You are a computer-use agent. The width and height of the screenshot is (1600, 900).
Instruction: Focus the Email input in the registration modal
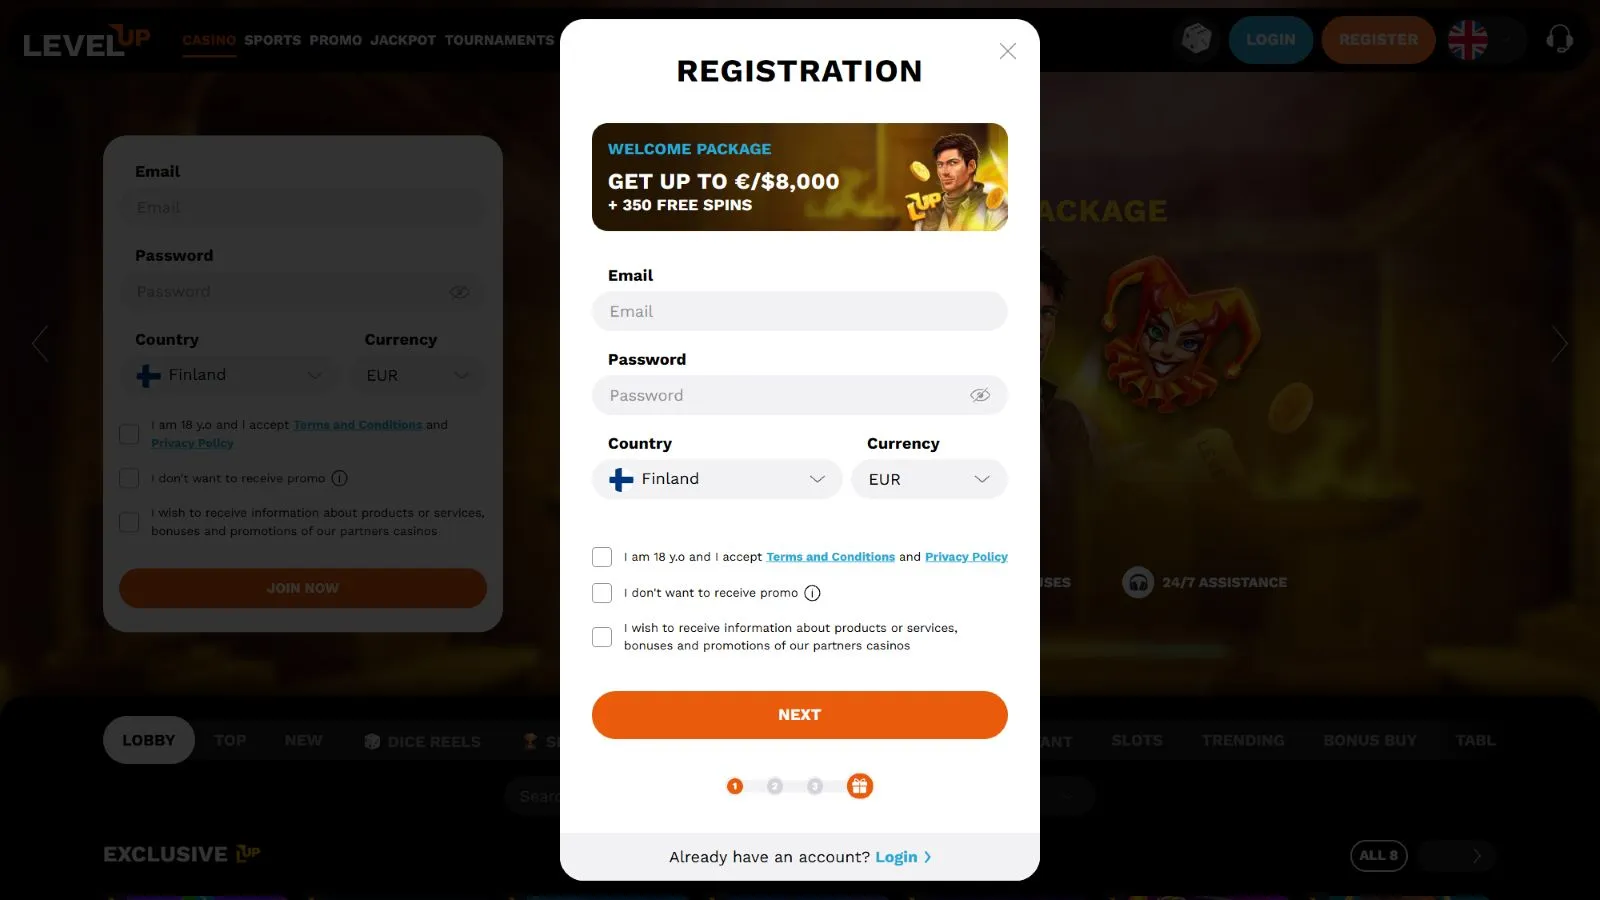[x=800, y=311]
